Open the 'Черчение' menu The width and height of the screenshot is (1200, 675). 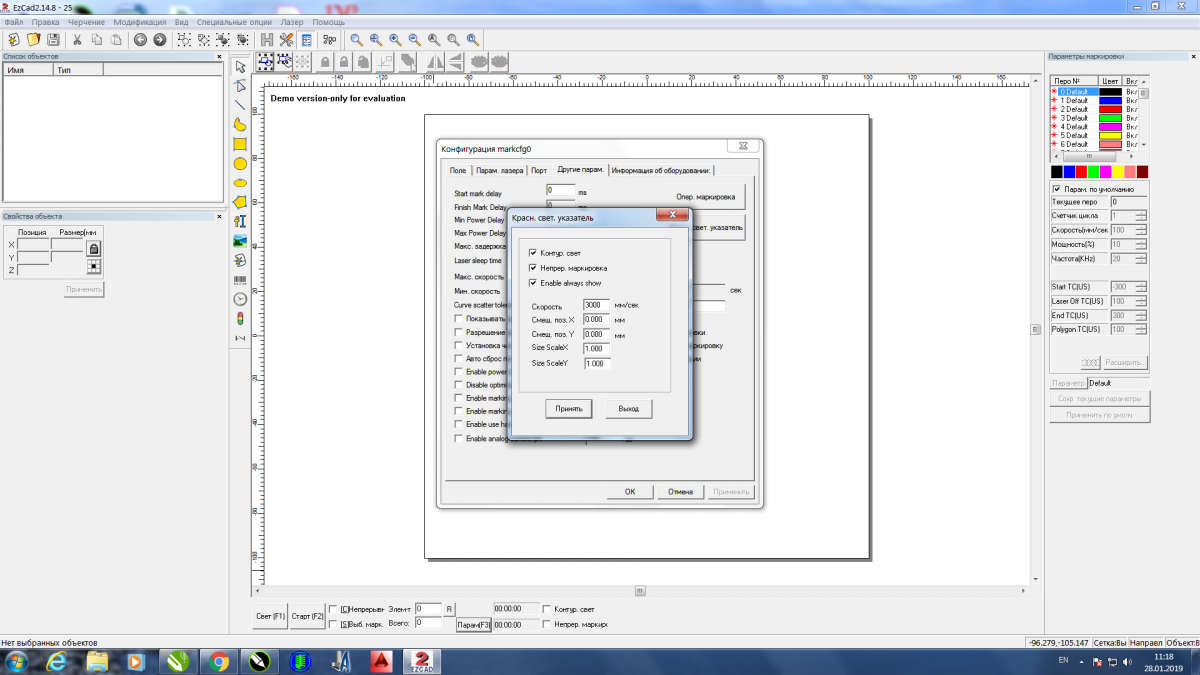(86, 21)
